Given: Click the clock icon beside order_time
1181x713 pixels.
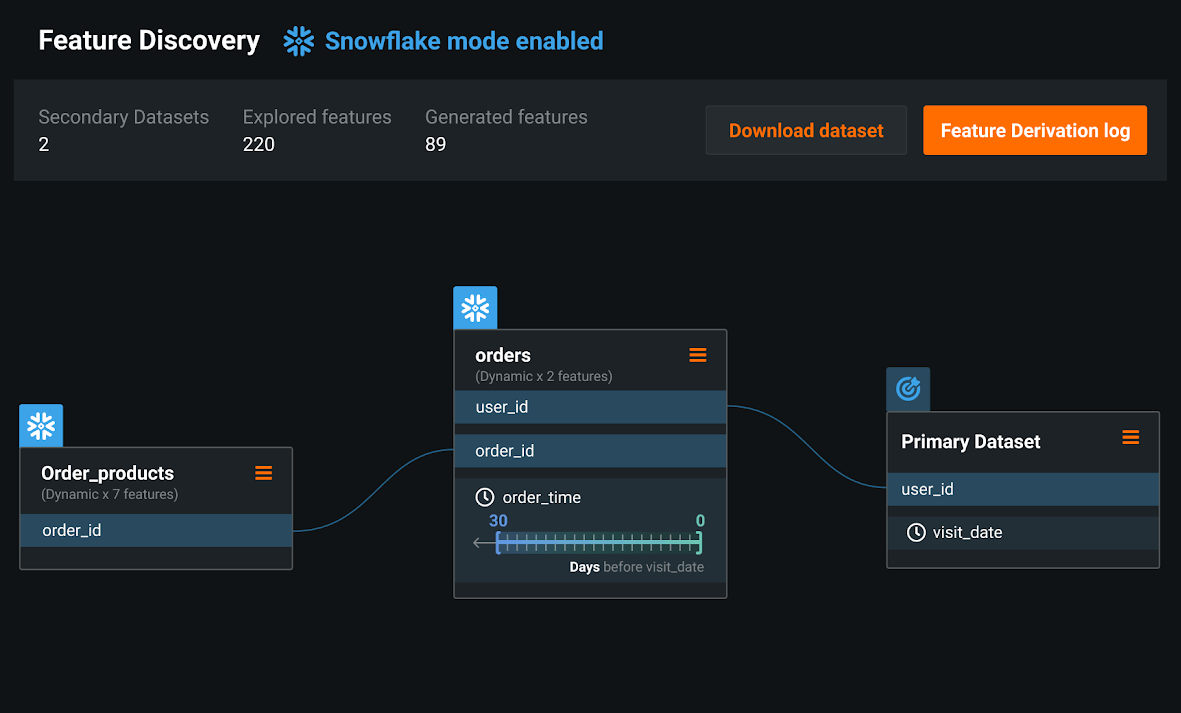Looking at the screenshot, I should 485,497.
